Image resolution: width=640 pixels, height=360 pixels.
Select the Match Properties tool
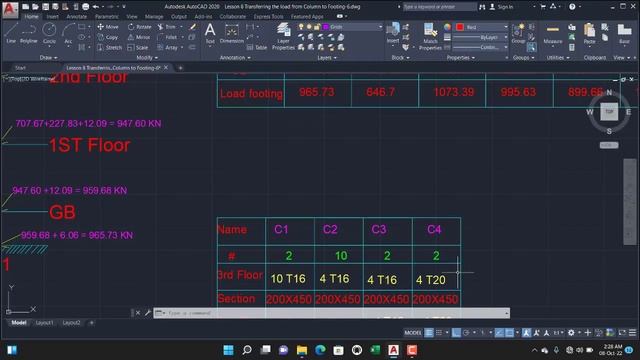pos(430,36)
